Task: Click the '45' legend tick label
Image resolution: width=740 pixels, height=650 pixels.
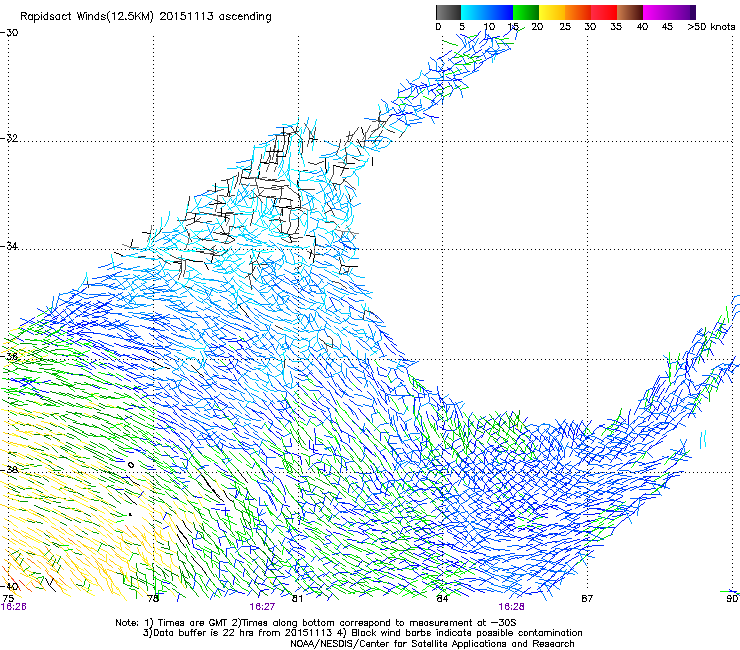Action: (x=667, y=27)
